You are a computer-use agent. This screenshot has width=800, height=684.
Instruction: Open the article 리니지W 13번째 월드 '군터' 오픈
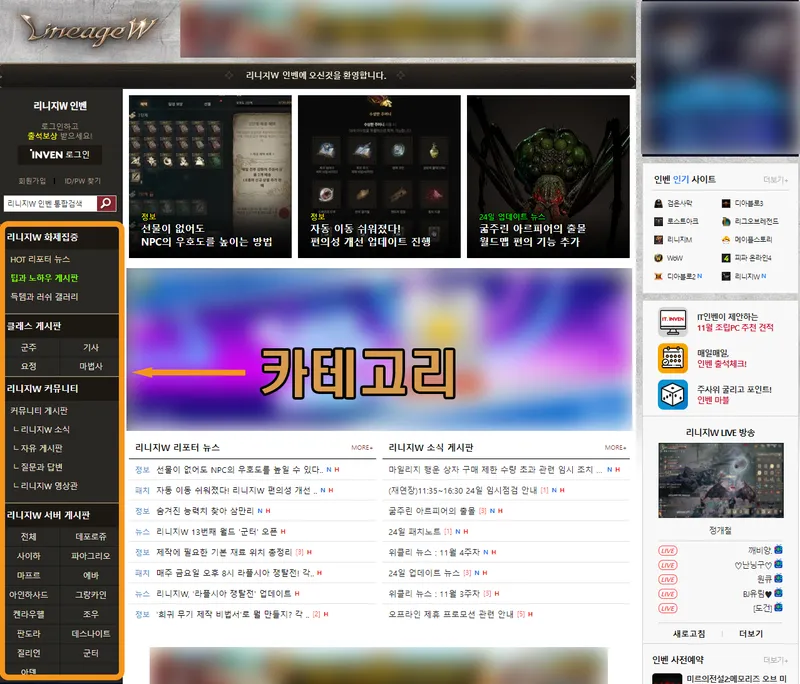(216, 531)
